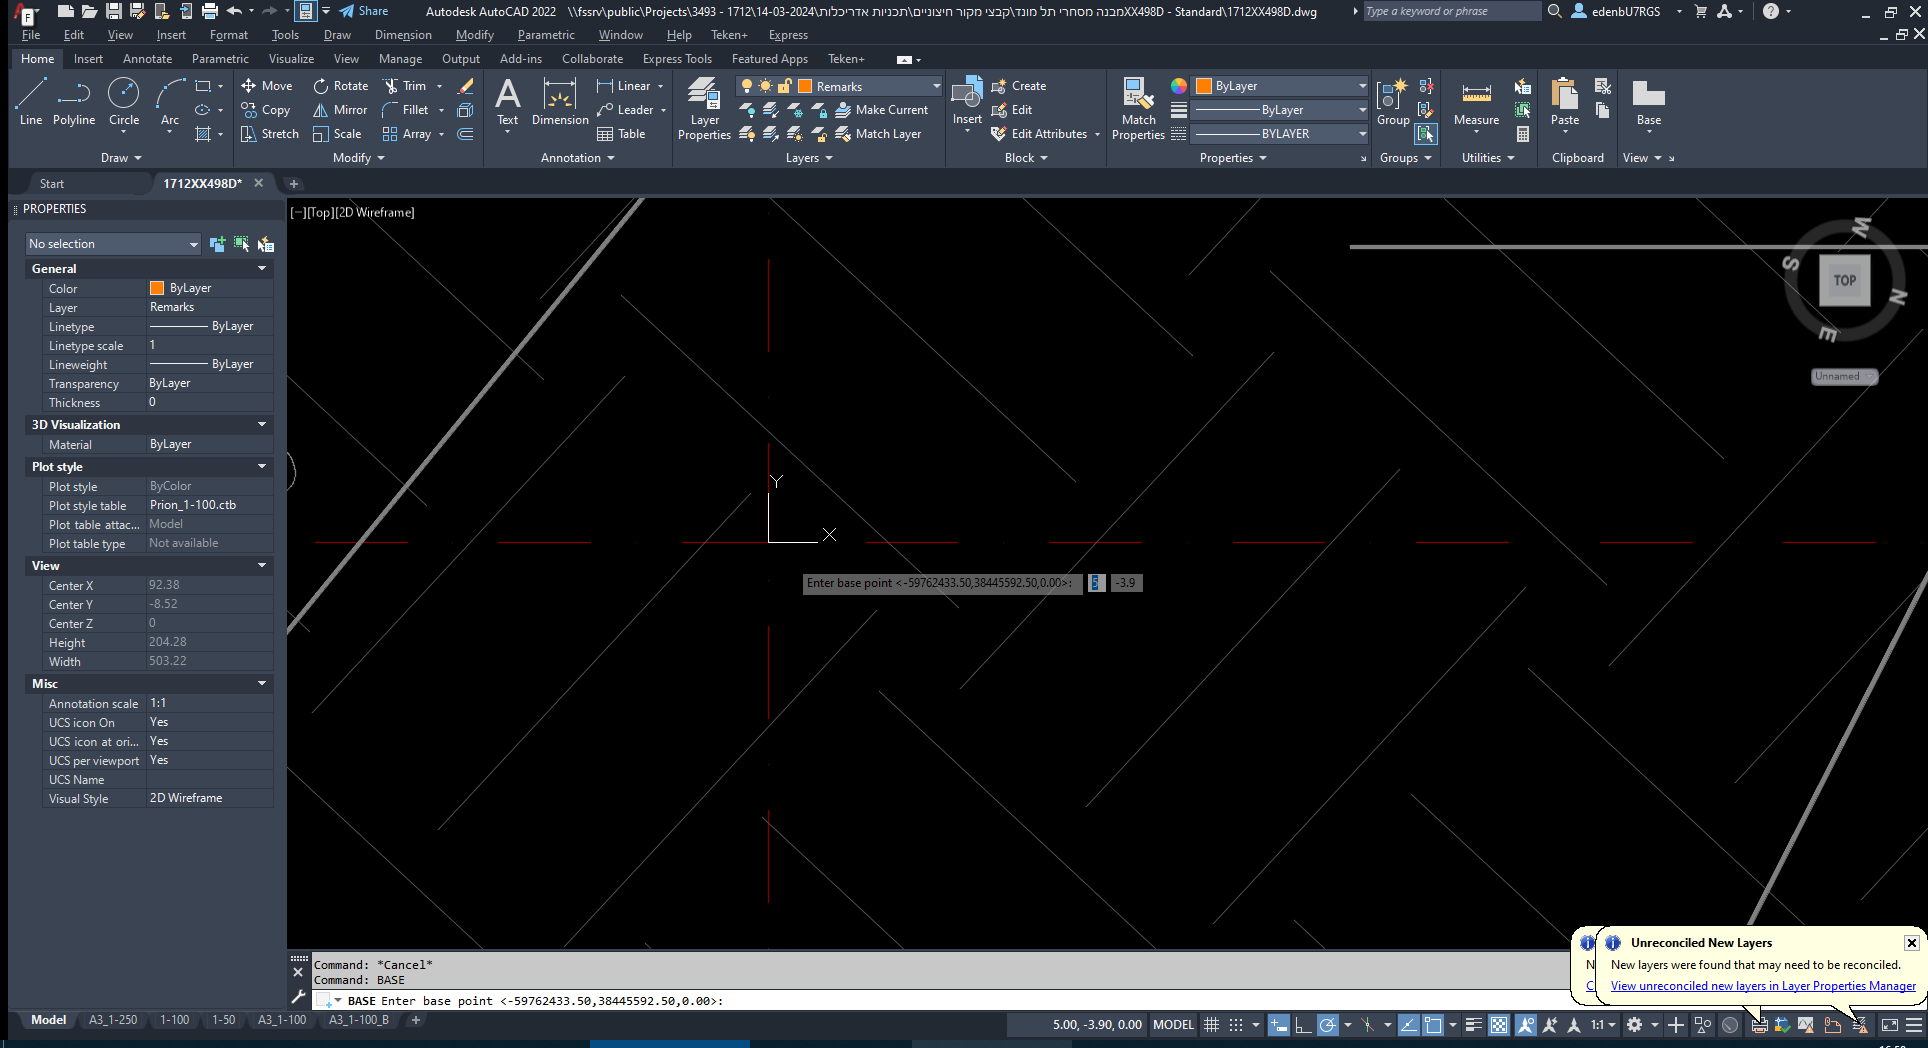
Task: Collapse the General section in Properties panel
Action: [x=261, y=268]
